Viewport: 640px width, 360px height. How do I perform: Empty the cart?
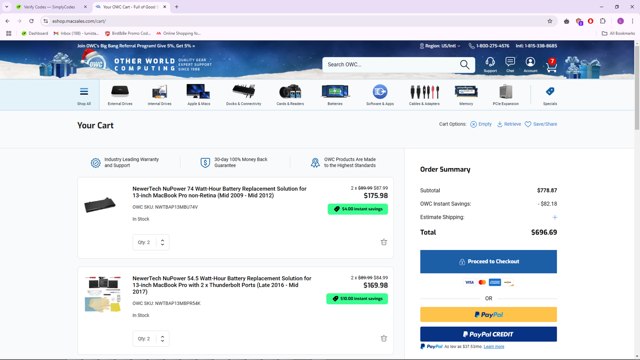click(481, 124)
